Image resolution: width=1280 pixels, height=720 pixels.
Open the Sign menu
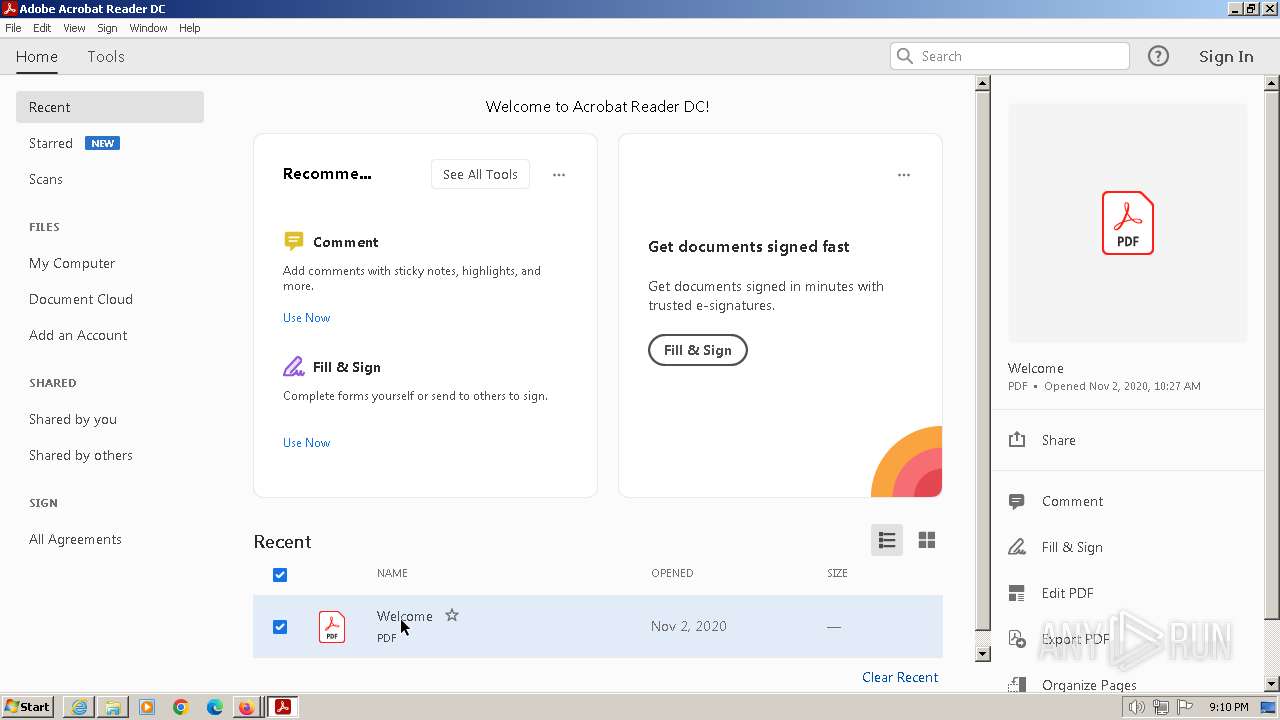pos(107,28)
